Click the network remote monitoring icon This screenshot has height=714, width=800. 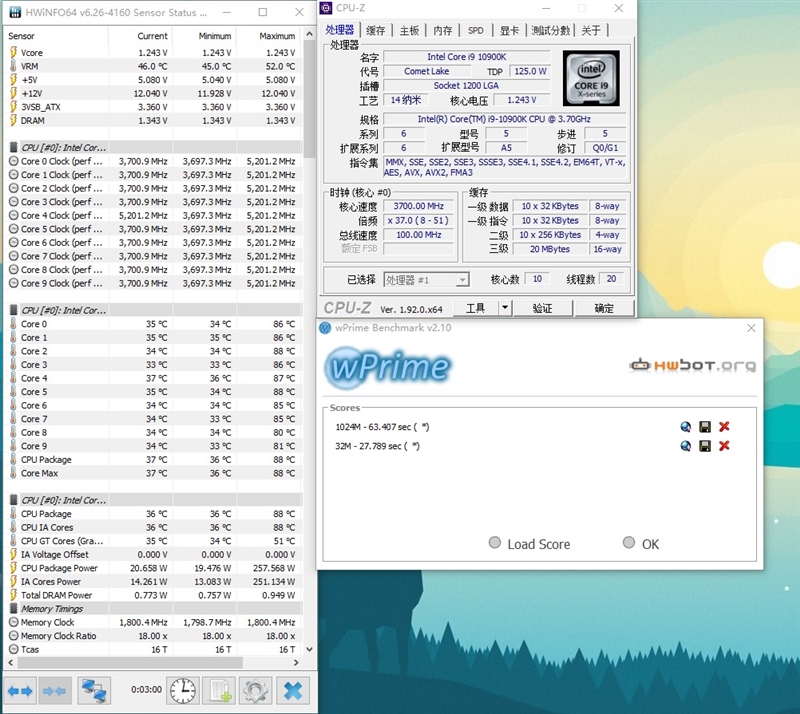click(x=94, y=690)
